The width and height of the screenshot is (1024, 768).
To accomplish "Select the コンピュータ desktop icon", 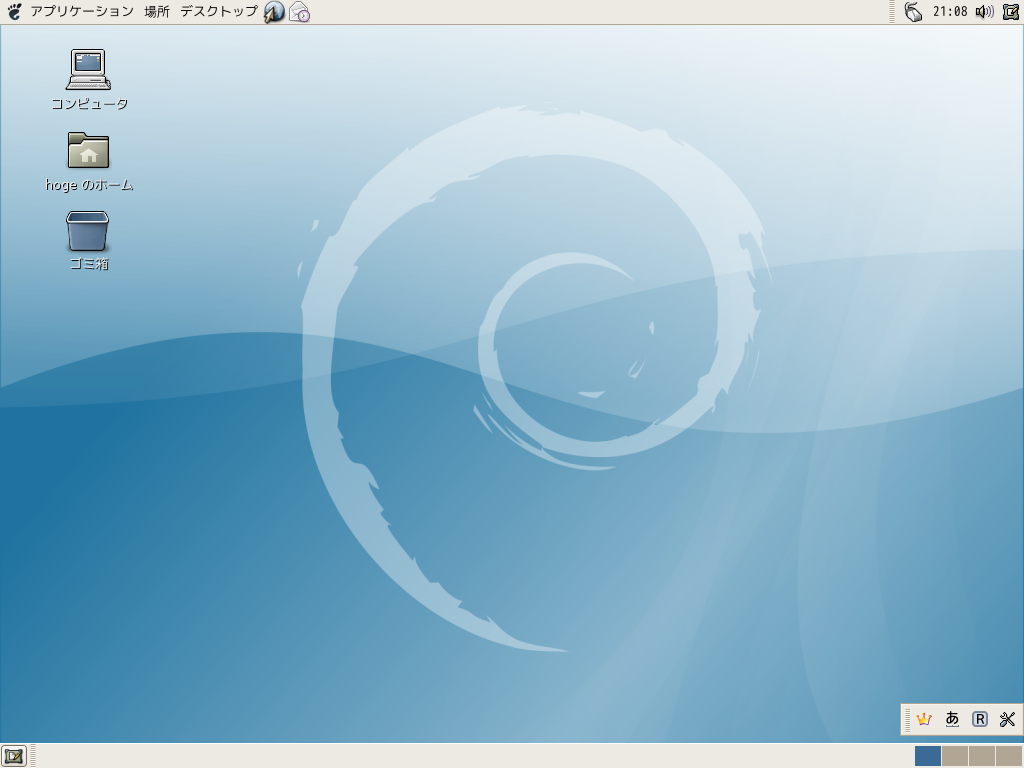I will click(x=88, y=70).
